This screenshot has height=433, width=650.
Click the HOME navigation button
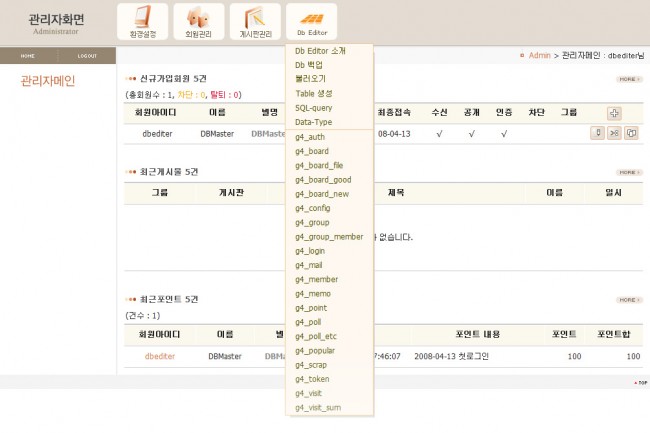[28, 56]
